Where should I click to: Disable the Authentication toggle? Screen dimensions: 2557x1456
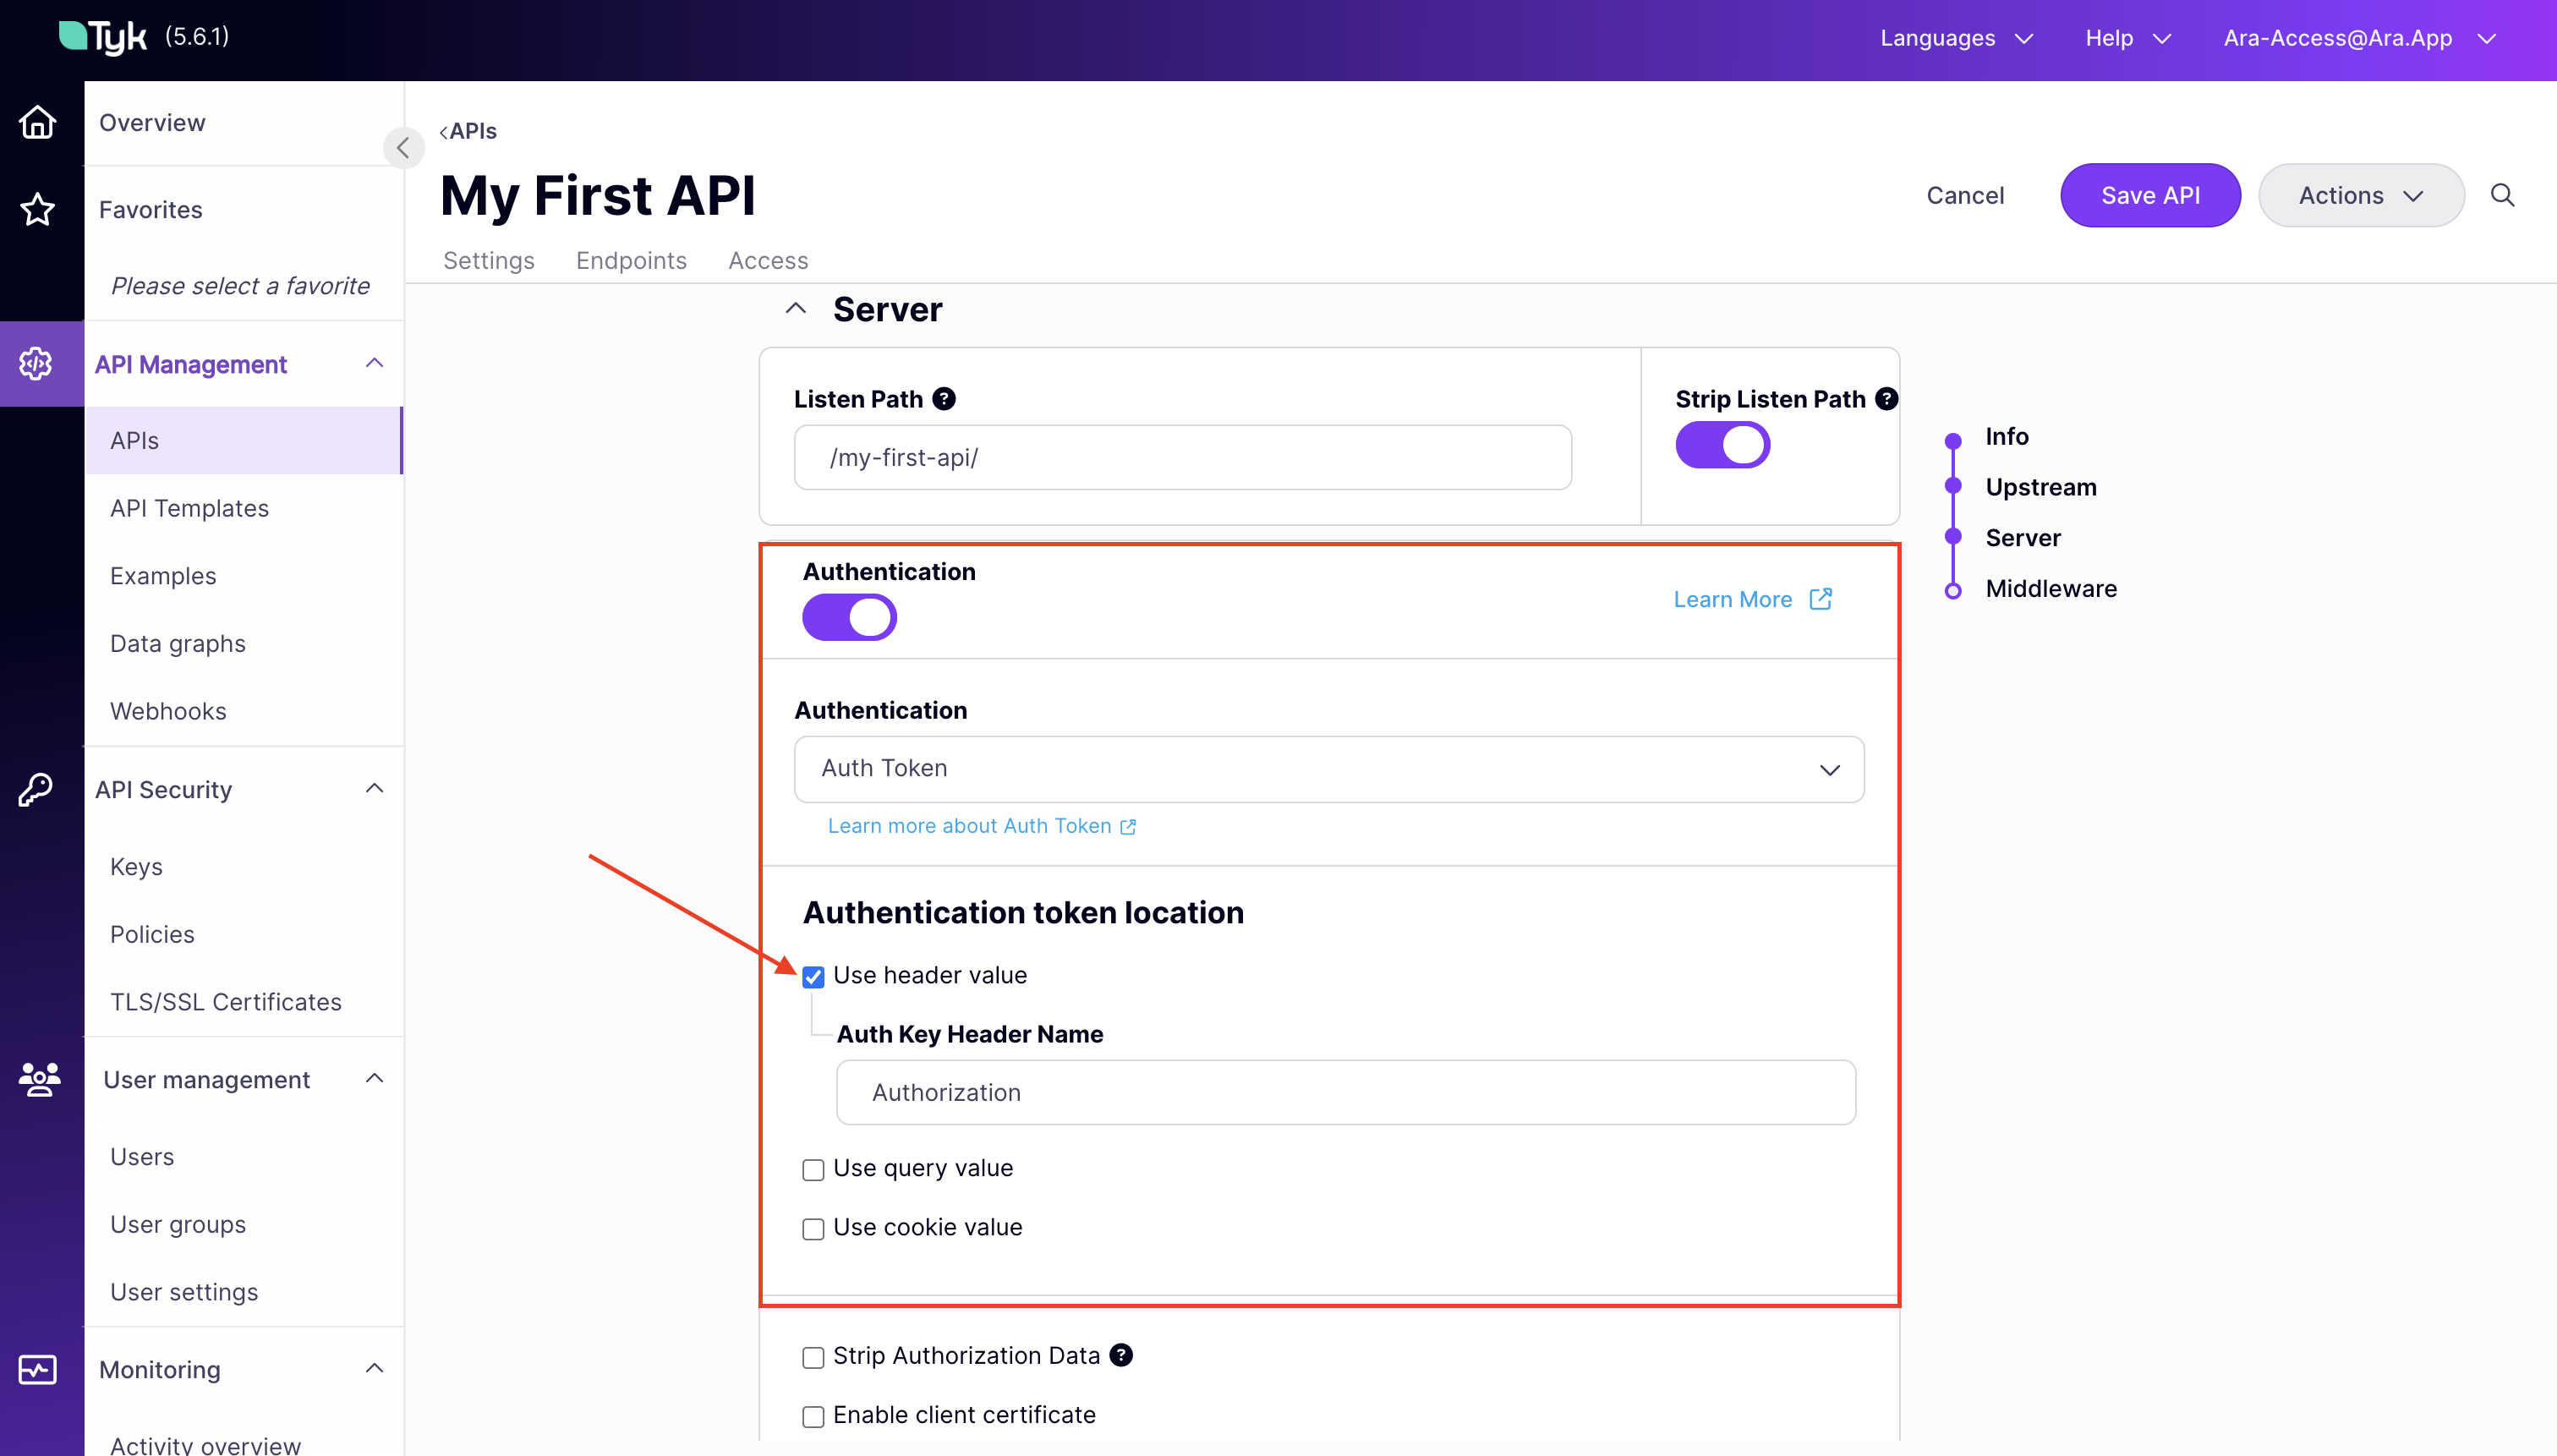(849, 617)
